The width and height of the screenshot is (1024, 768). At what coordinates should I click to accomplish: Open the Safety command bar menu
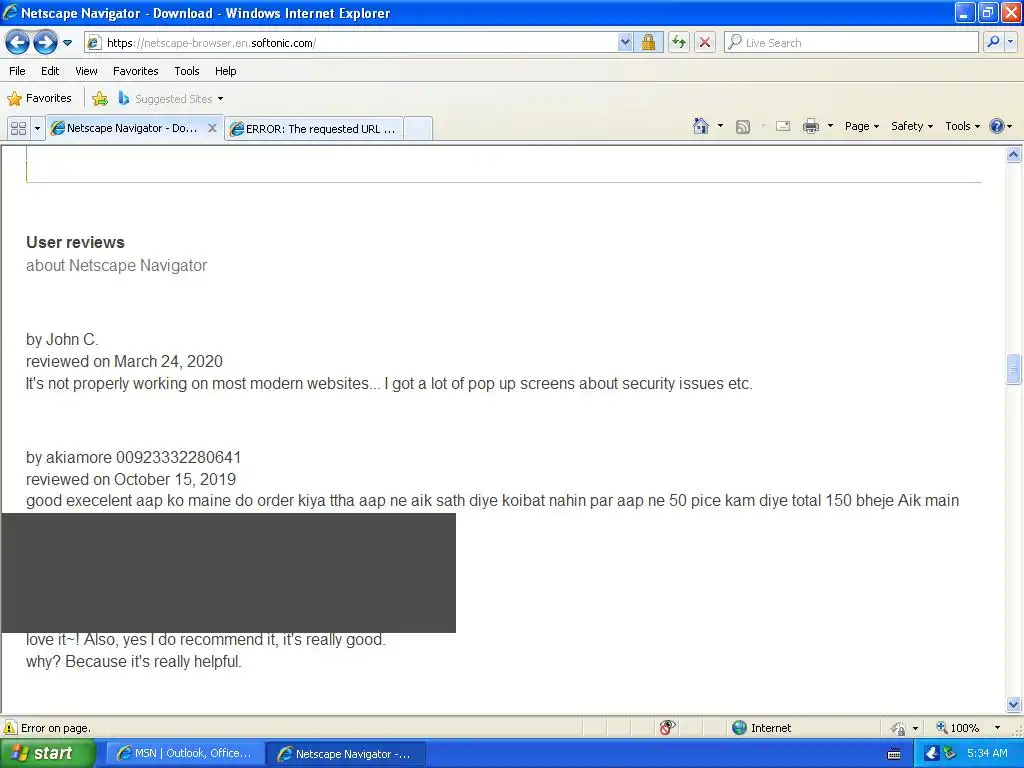pyautogui.click(x=912, y=126)
